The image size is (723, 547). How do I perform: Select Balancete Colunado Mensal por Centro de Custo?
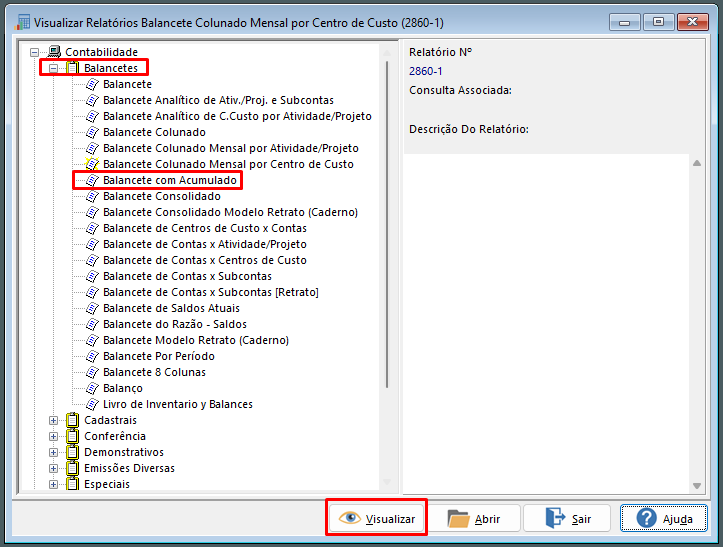click(228, 164)
